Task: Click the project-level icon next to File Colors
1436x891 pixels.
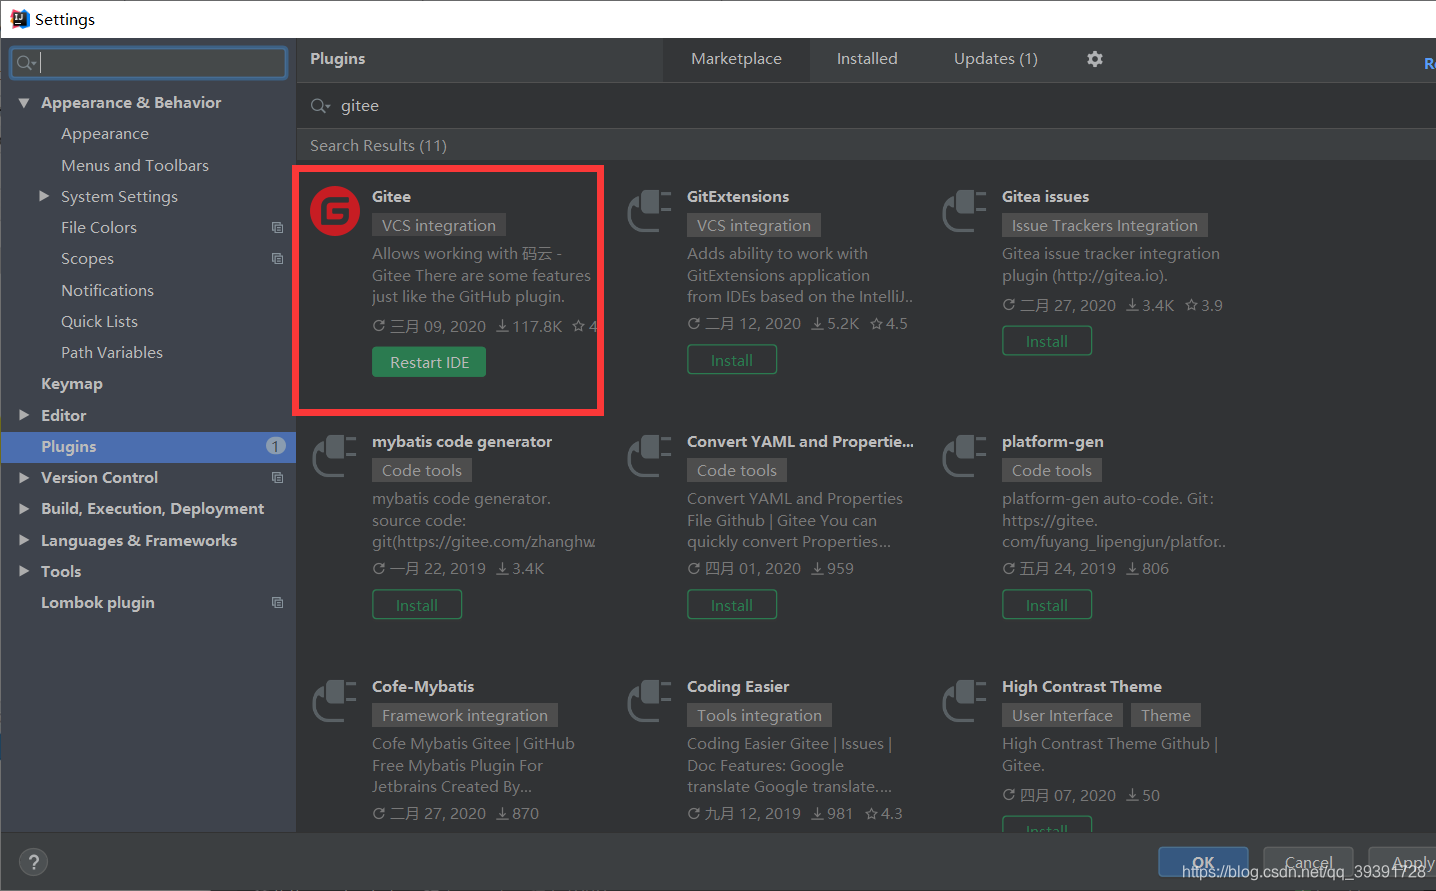Action: click(278, 228)
